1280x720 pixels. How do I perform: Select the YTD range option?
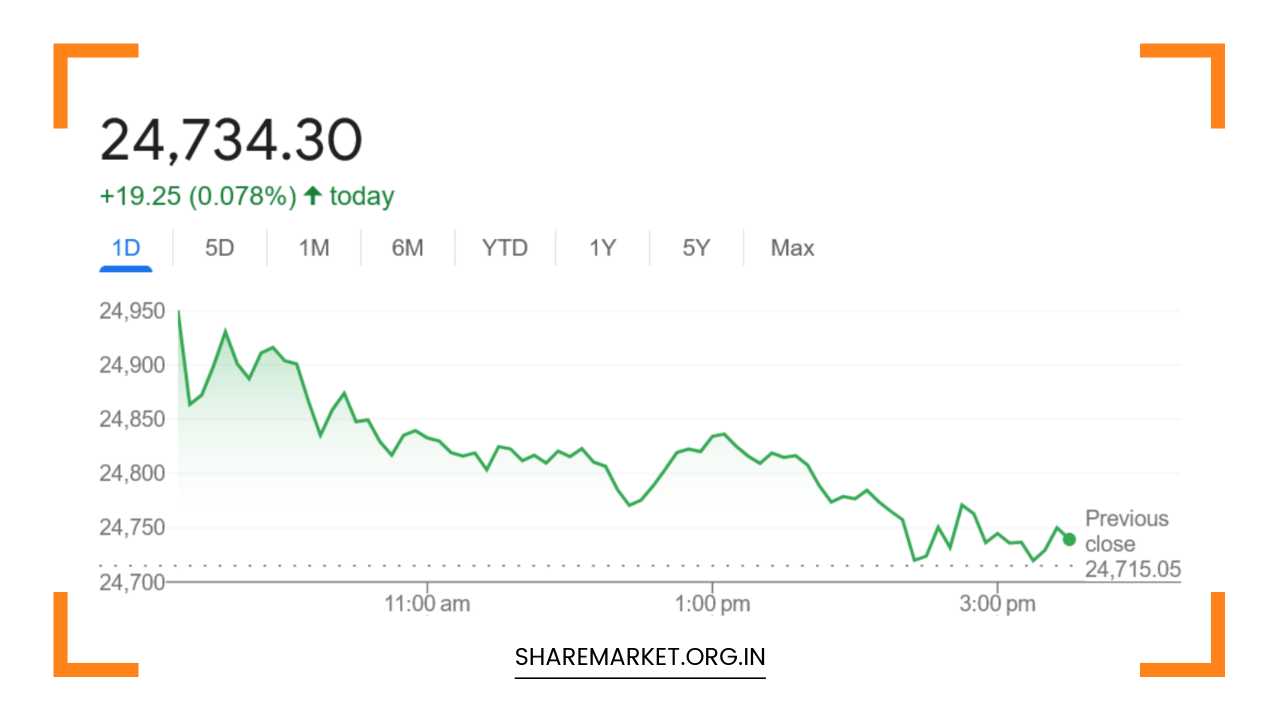(x=505, y=247)
